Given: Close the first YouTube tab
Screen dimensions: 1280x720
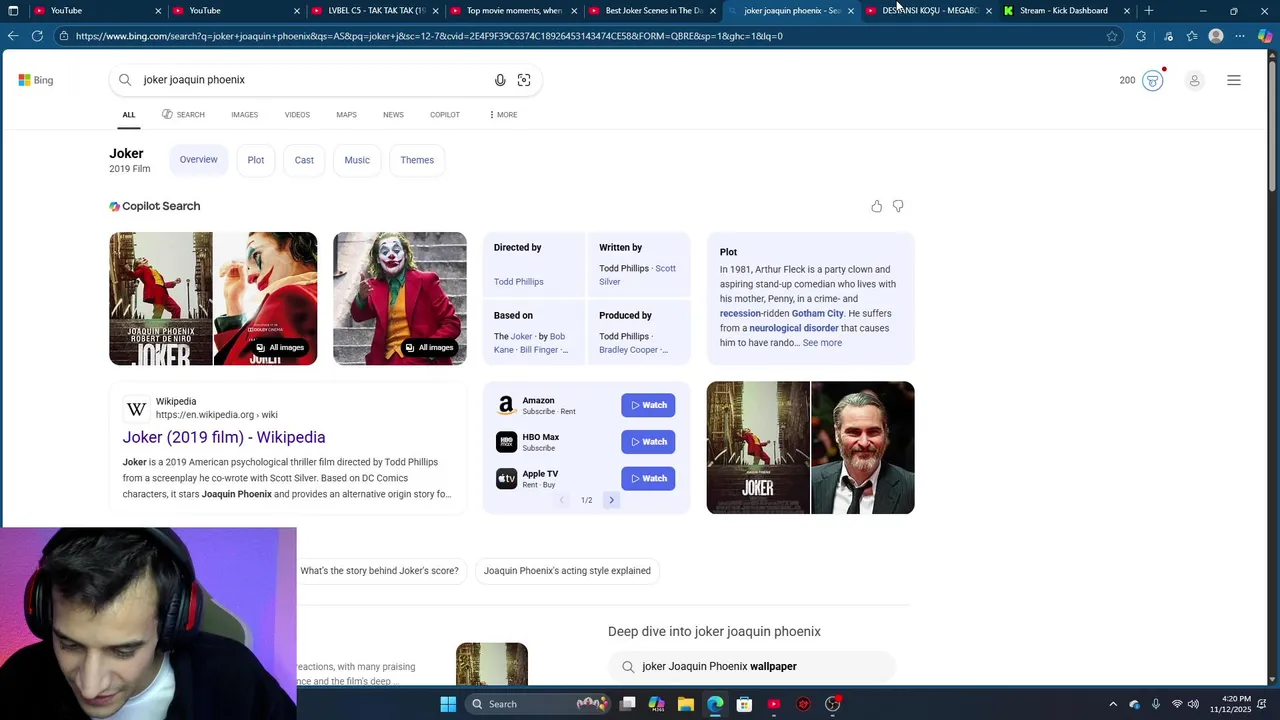Looking at the screenshot, I should (x=158, y=11).
